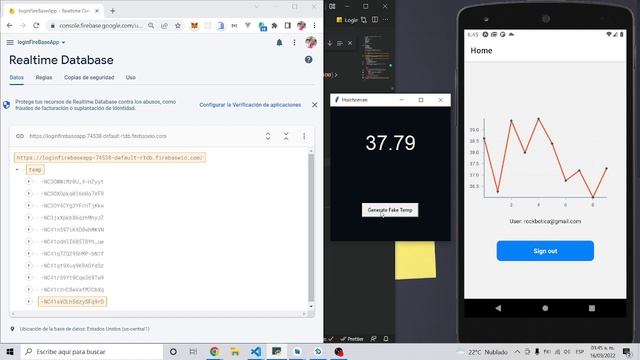Open the Login editor tab in VS Code
Screen dimensions: 640x360
coord(347,20)
